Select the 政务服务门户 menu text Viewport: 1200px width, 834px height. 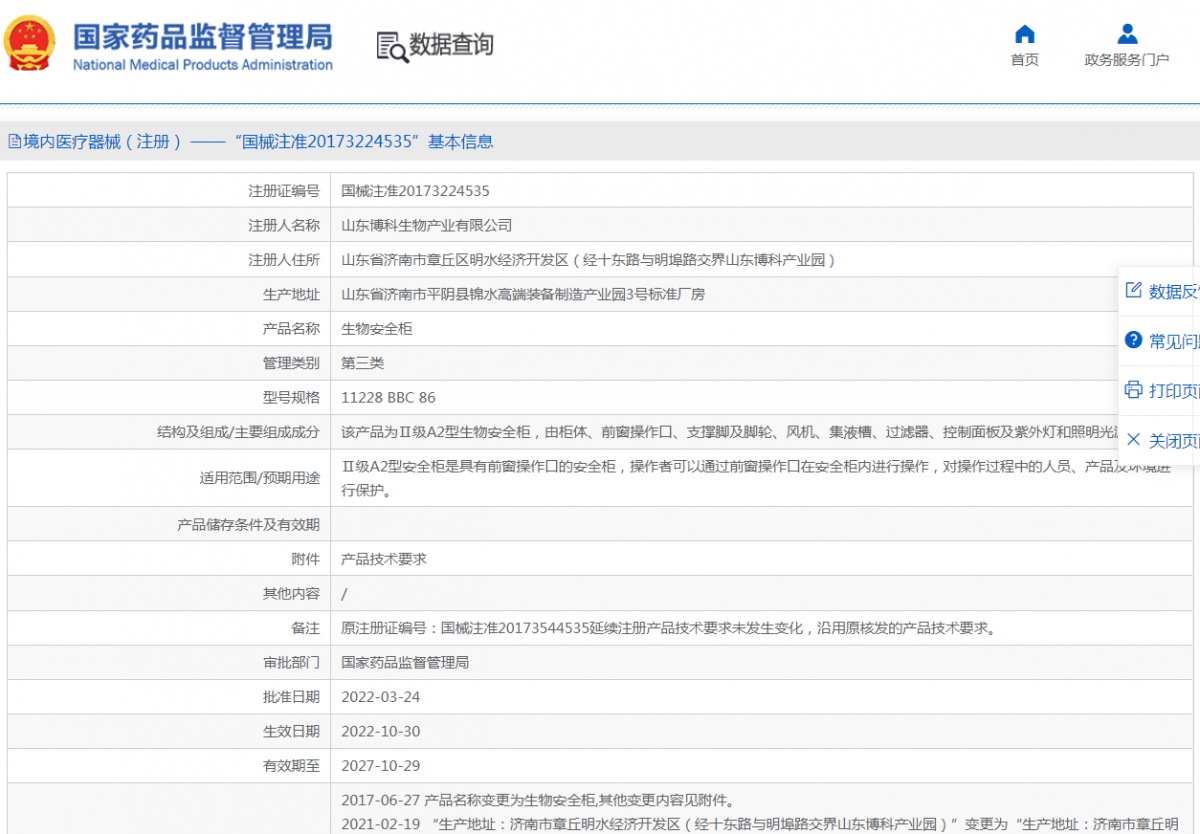[x=1127, y=60]
